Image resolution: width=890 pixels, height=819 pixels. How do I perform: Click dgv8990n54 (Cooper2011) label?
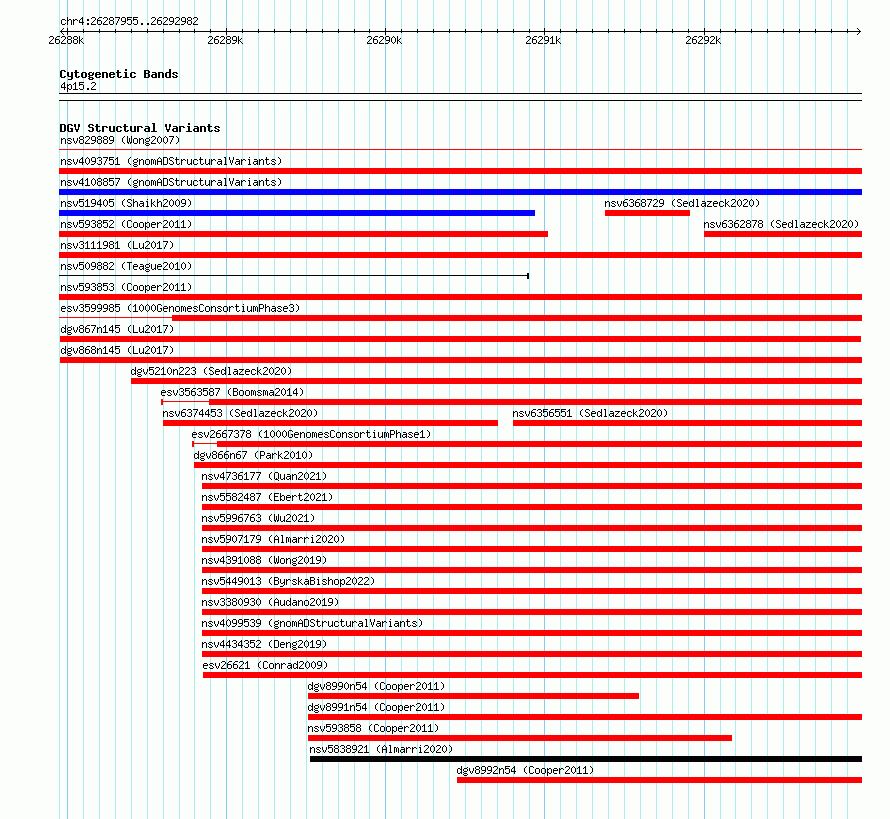coord(376,686)
